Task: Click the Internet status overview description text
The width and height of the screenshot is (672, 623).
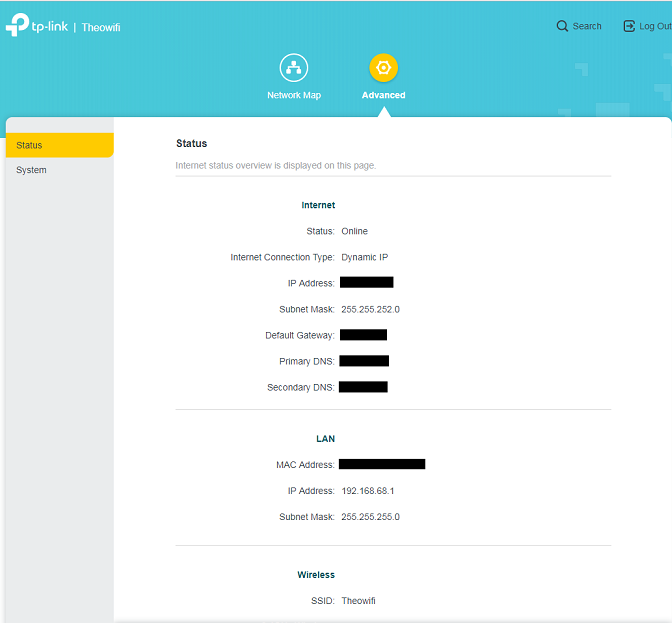Action: 276,166
